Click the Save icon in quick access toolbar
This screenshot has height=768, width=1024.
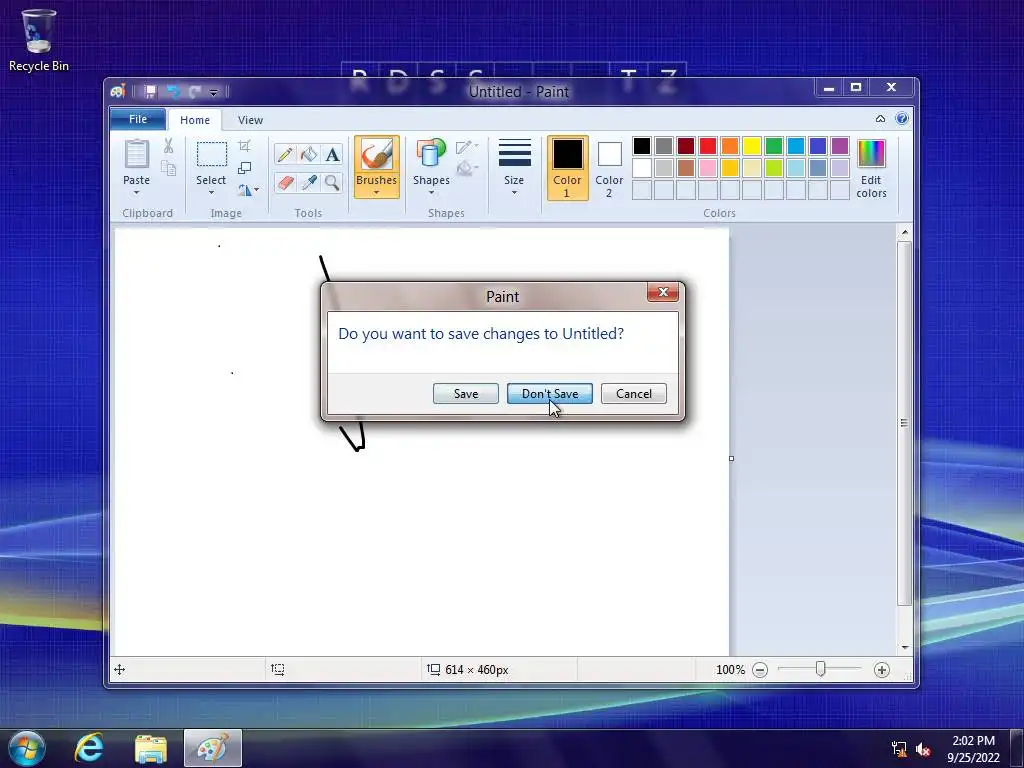click(150, 91)
